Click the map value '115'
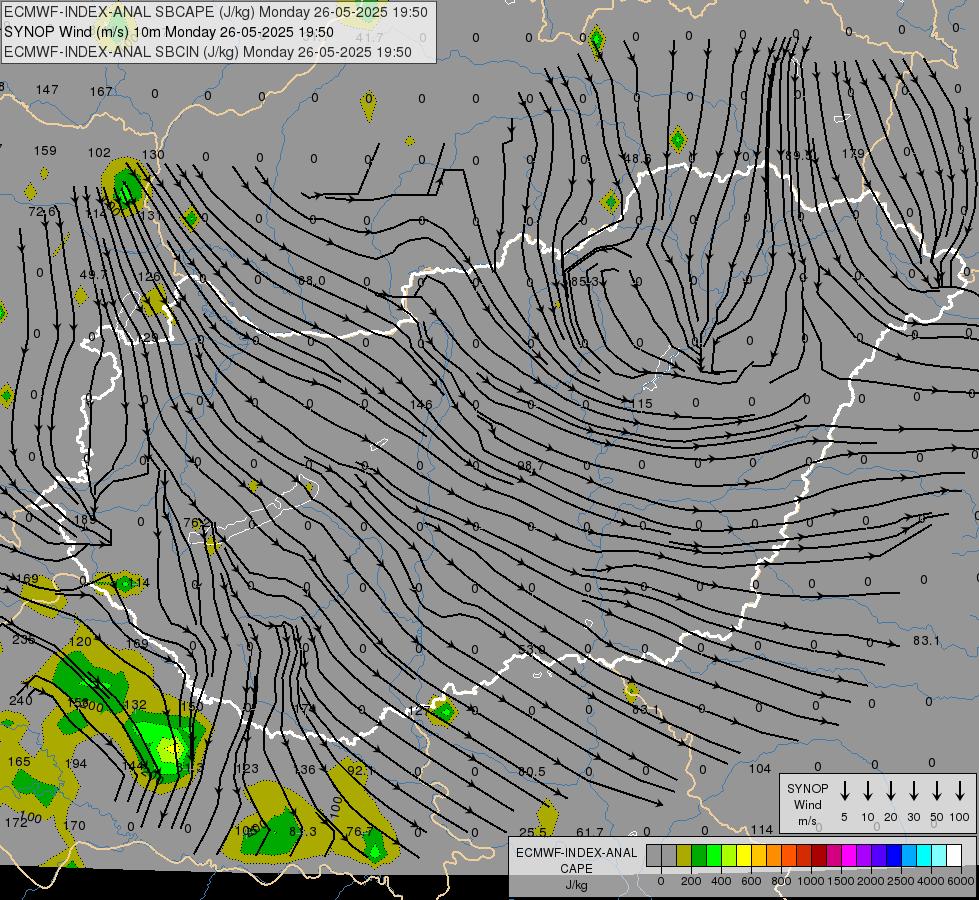 [641, 403]
